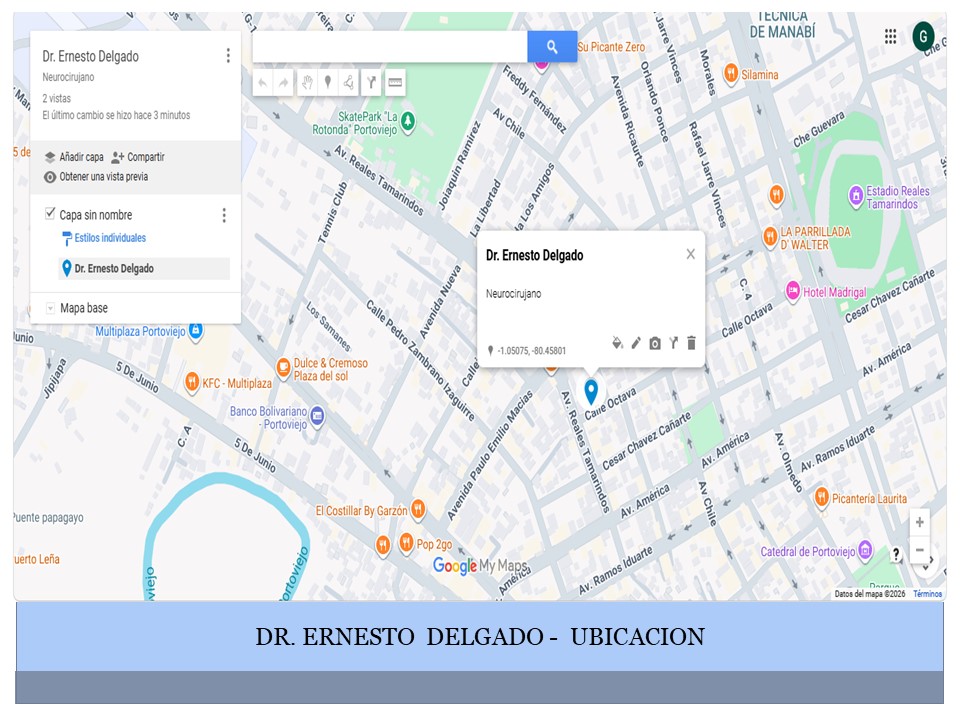Image resolution: width=960 pixels, height=720 pixels.
Task: Click the help question mark icon
Action: (896, 554)
